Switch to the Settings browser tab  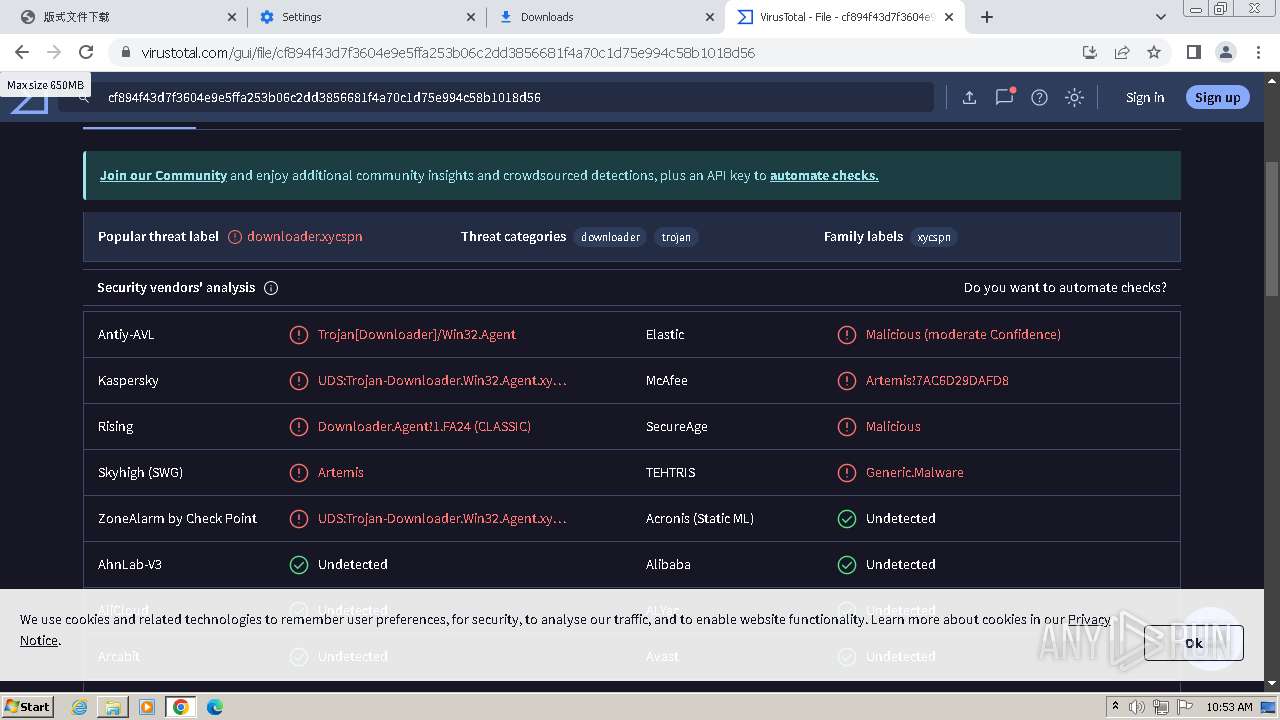tap(366, 17)
